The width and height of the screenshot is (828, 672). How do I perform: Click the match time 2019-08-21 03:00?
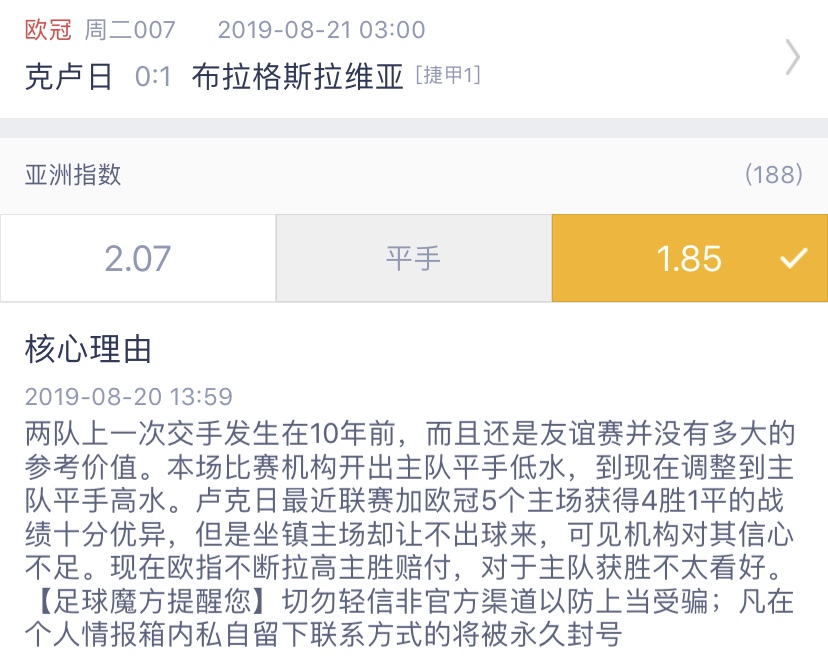point(321,30)
